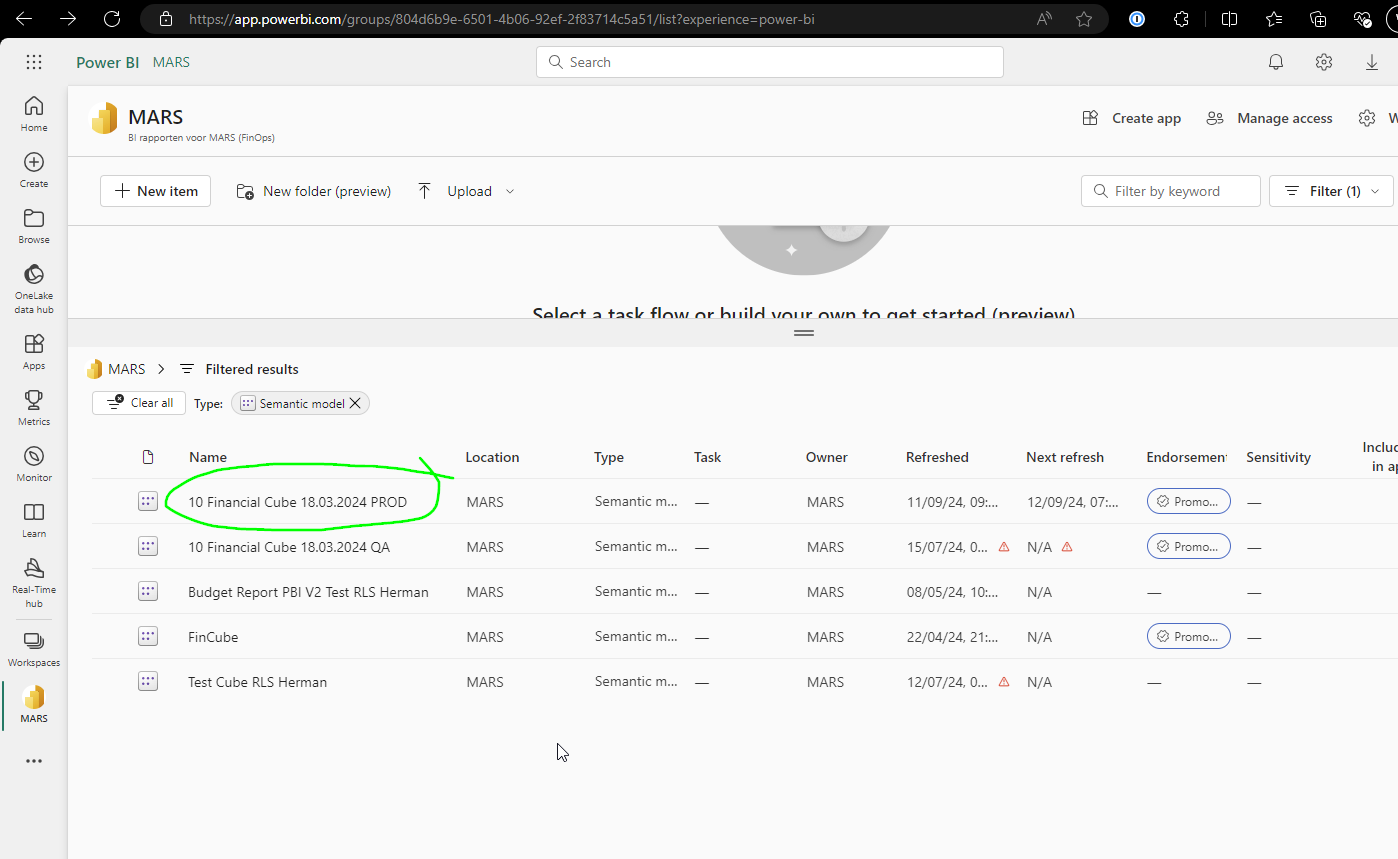The image size is (1398, 859).
Task: Open OneLake data hub in sidebar
Action: [34, 288]
